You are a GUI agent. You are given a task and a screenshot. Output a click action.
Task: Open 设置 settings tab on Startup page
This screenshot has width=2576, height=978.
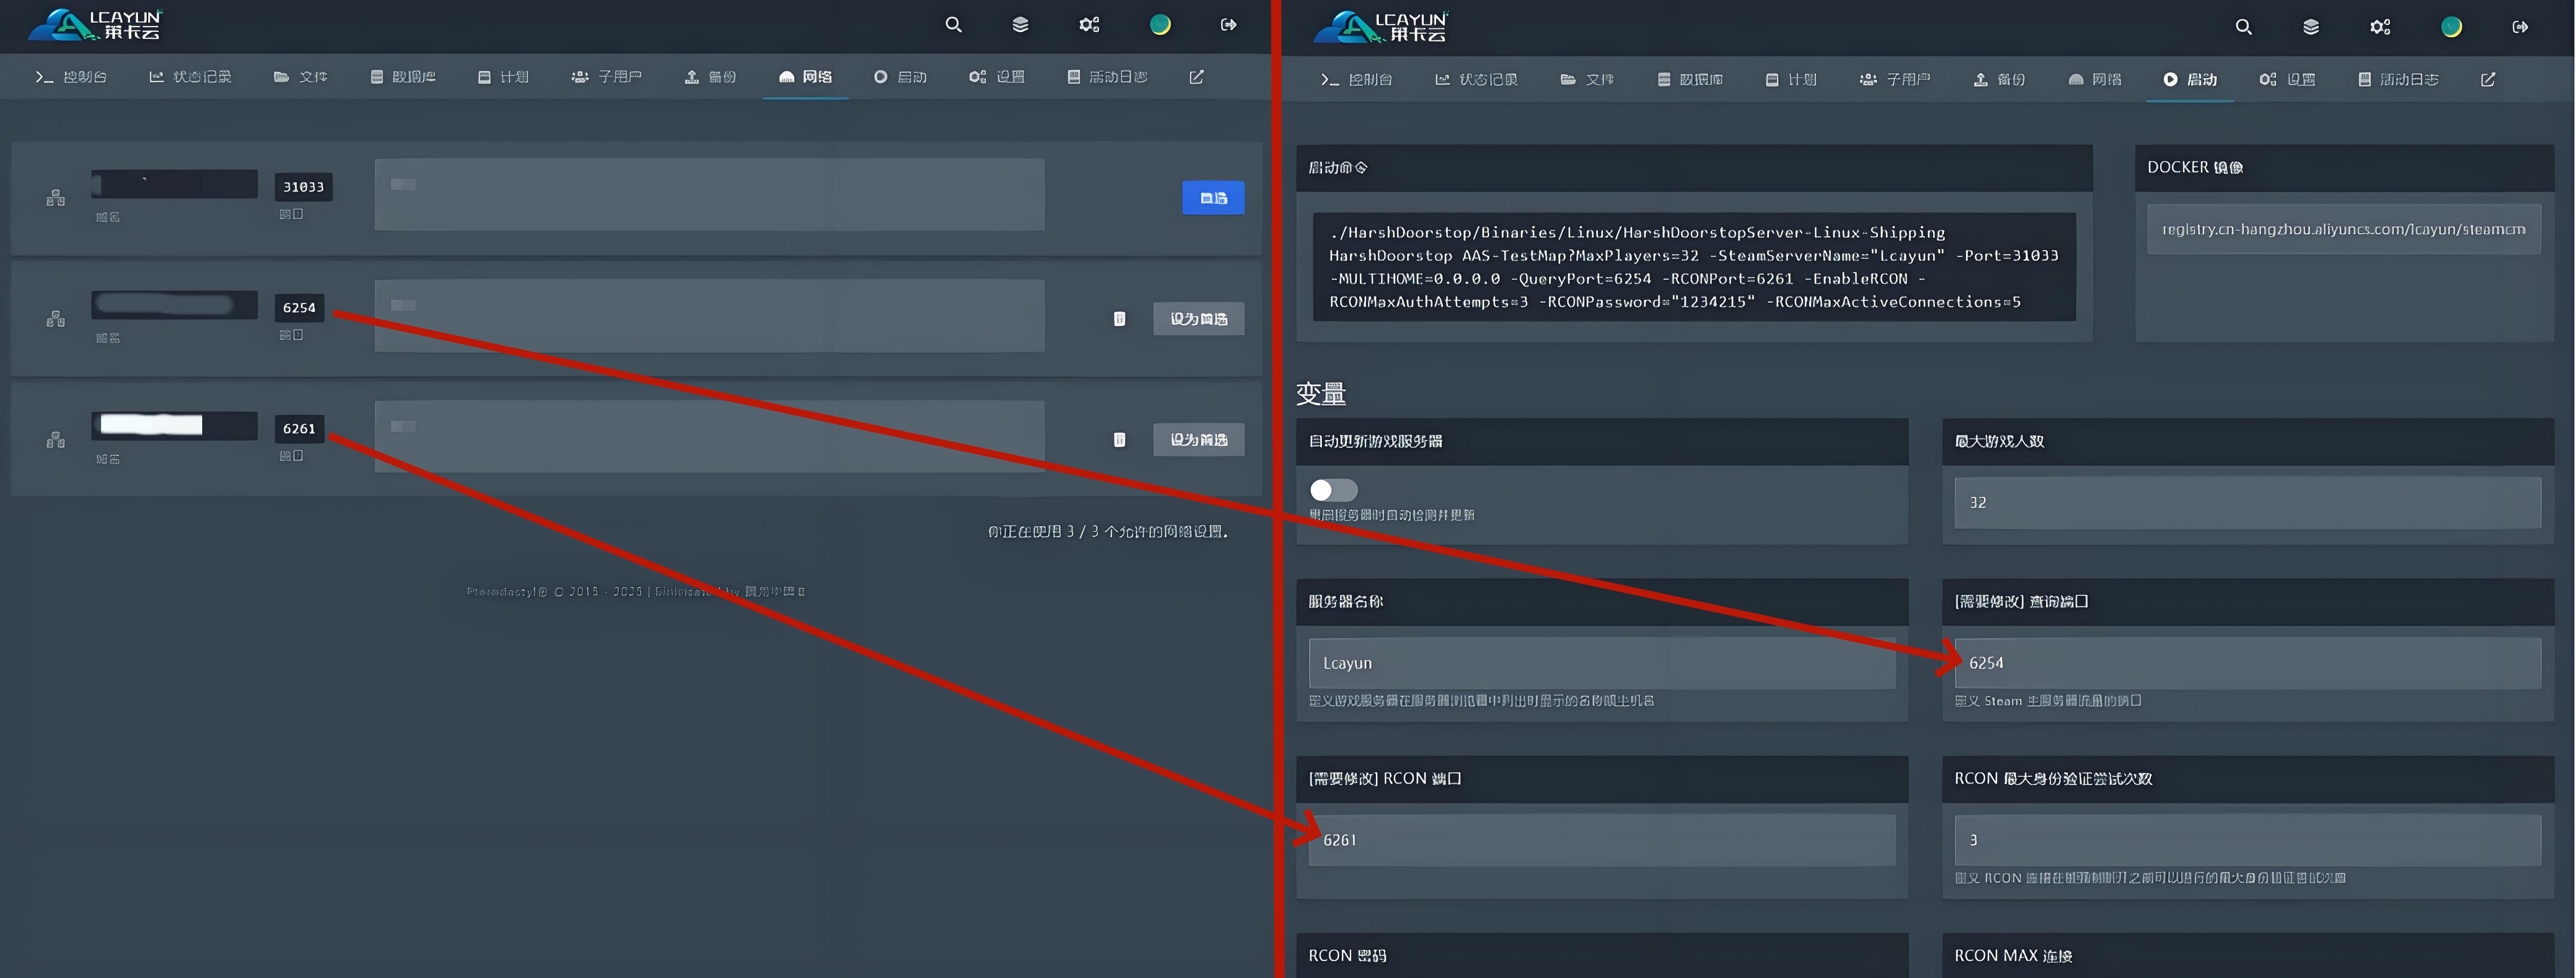2287,79
